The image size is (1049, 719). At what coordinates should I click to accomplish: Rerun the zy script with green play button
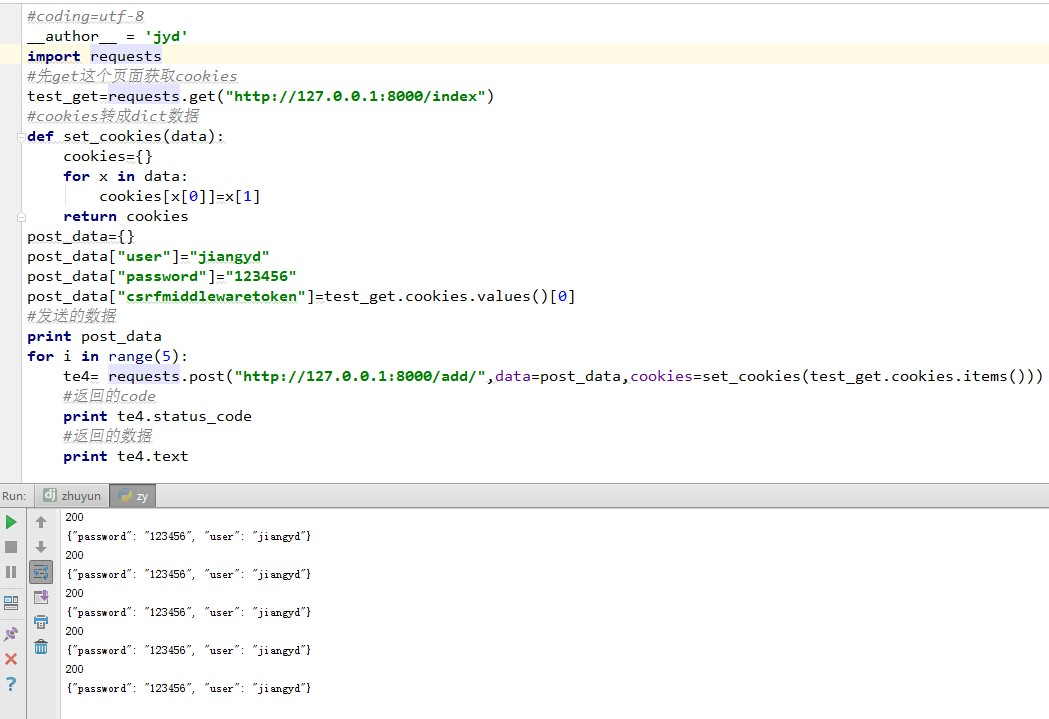[11, 522]
